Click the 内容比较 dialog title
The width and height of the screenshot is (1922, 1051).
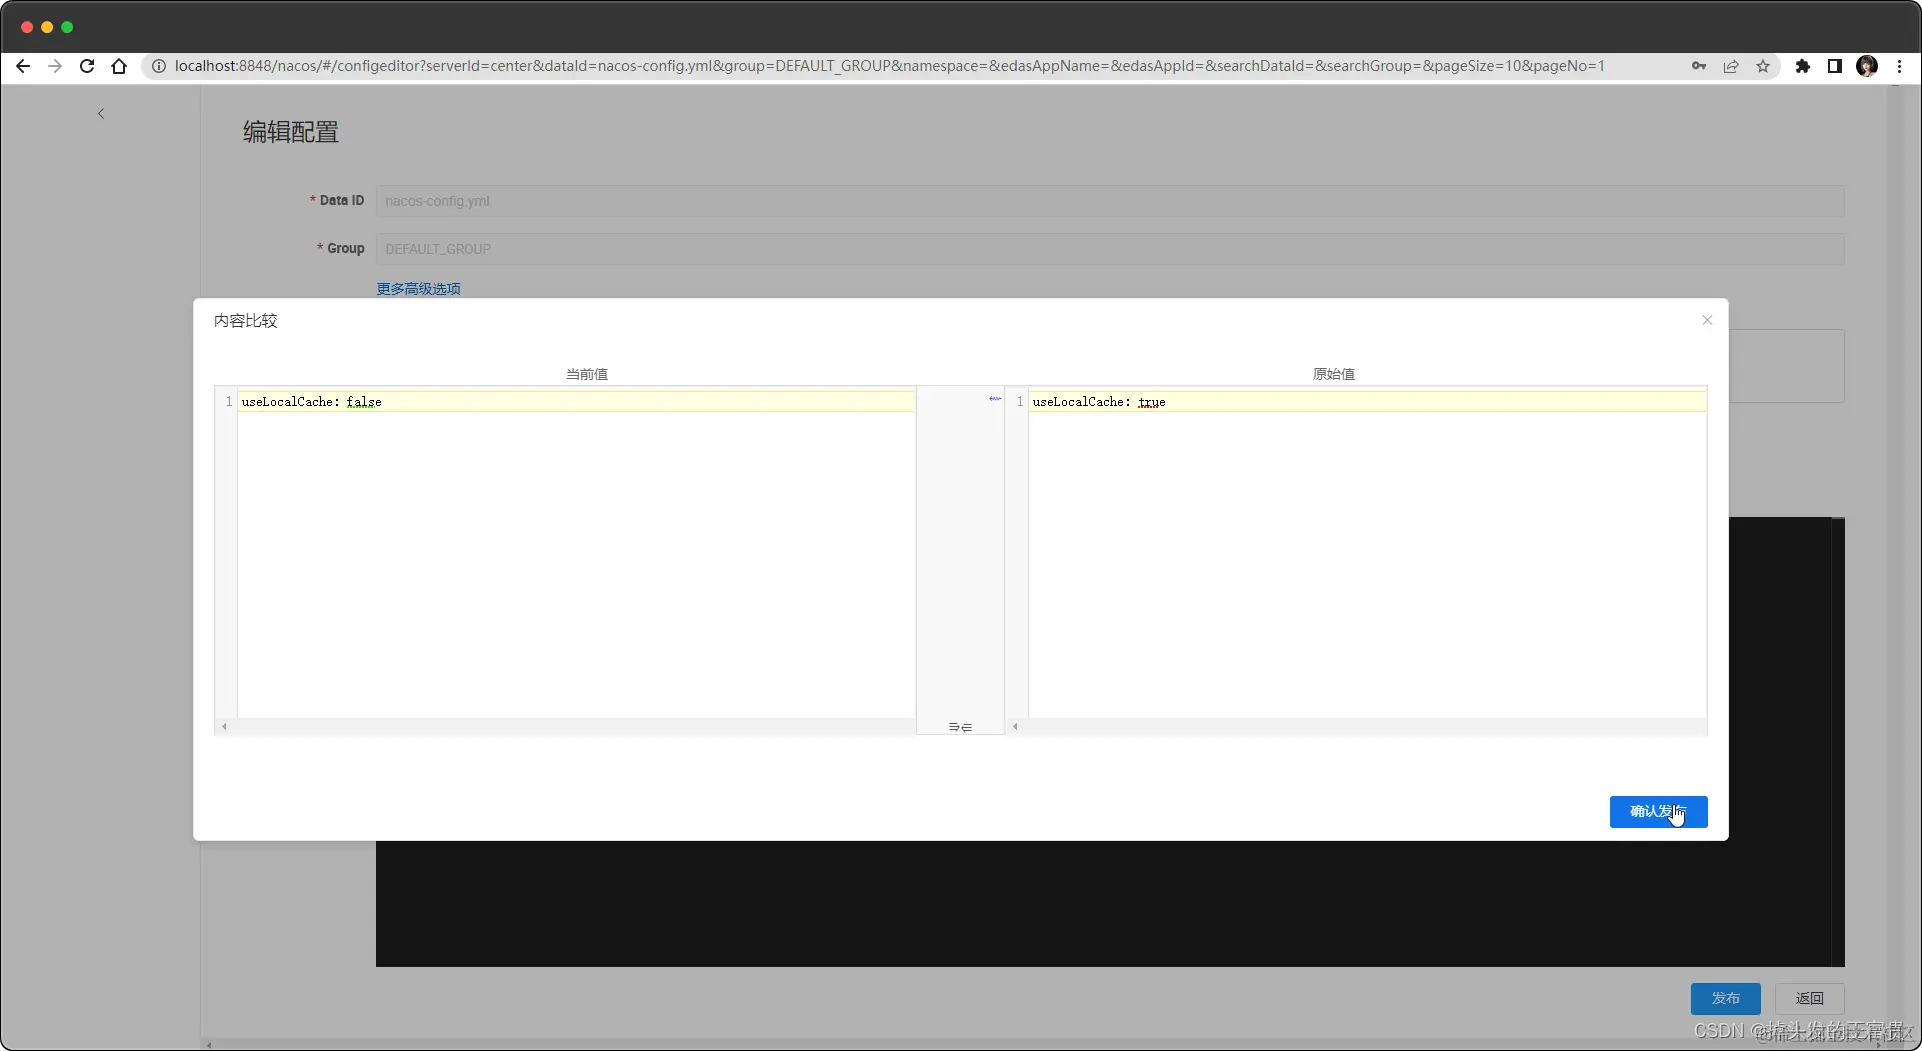[x=246, y=321]
